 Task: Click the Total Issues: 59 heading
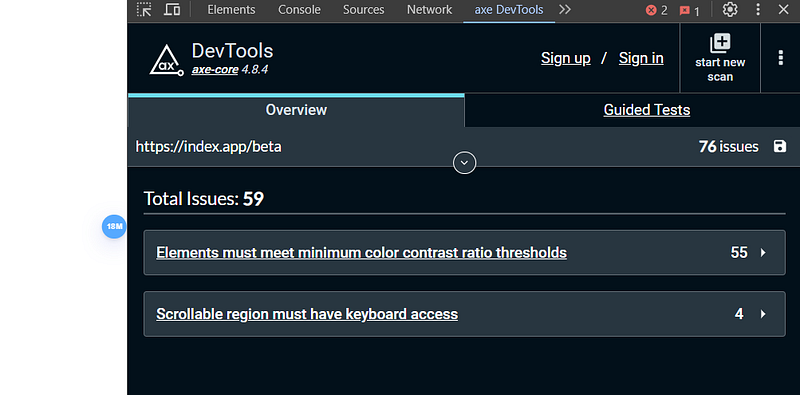[x=204, y=199]
